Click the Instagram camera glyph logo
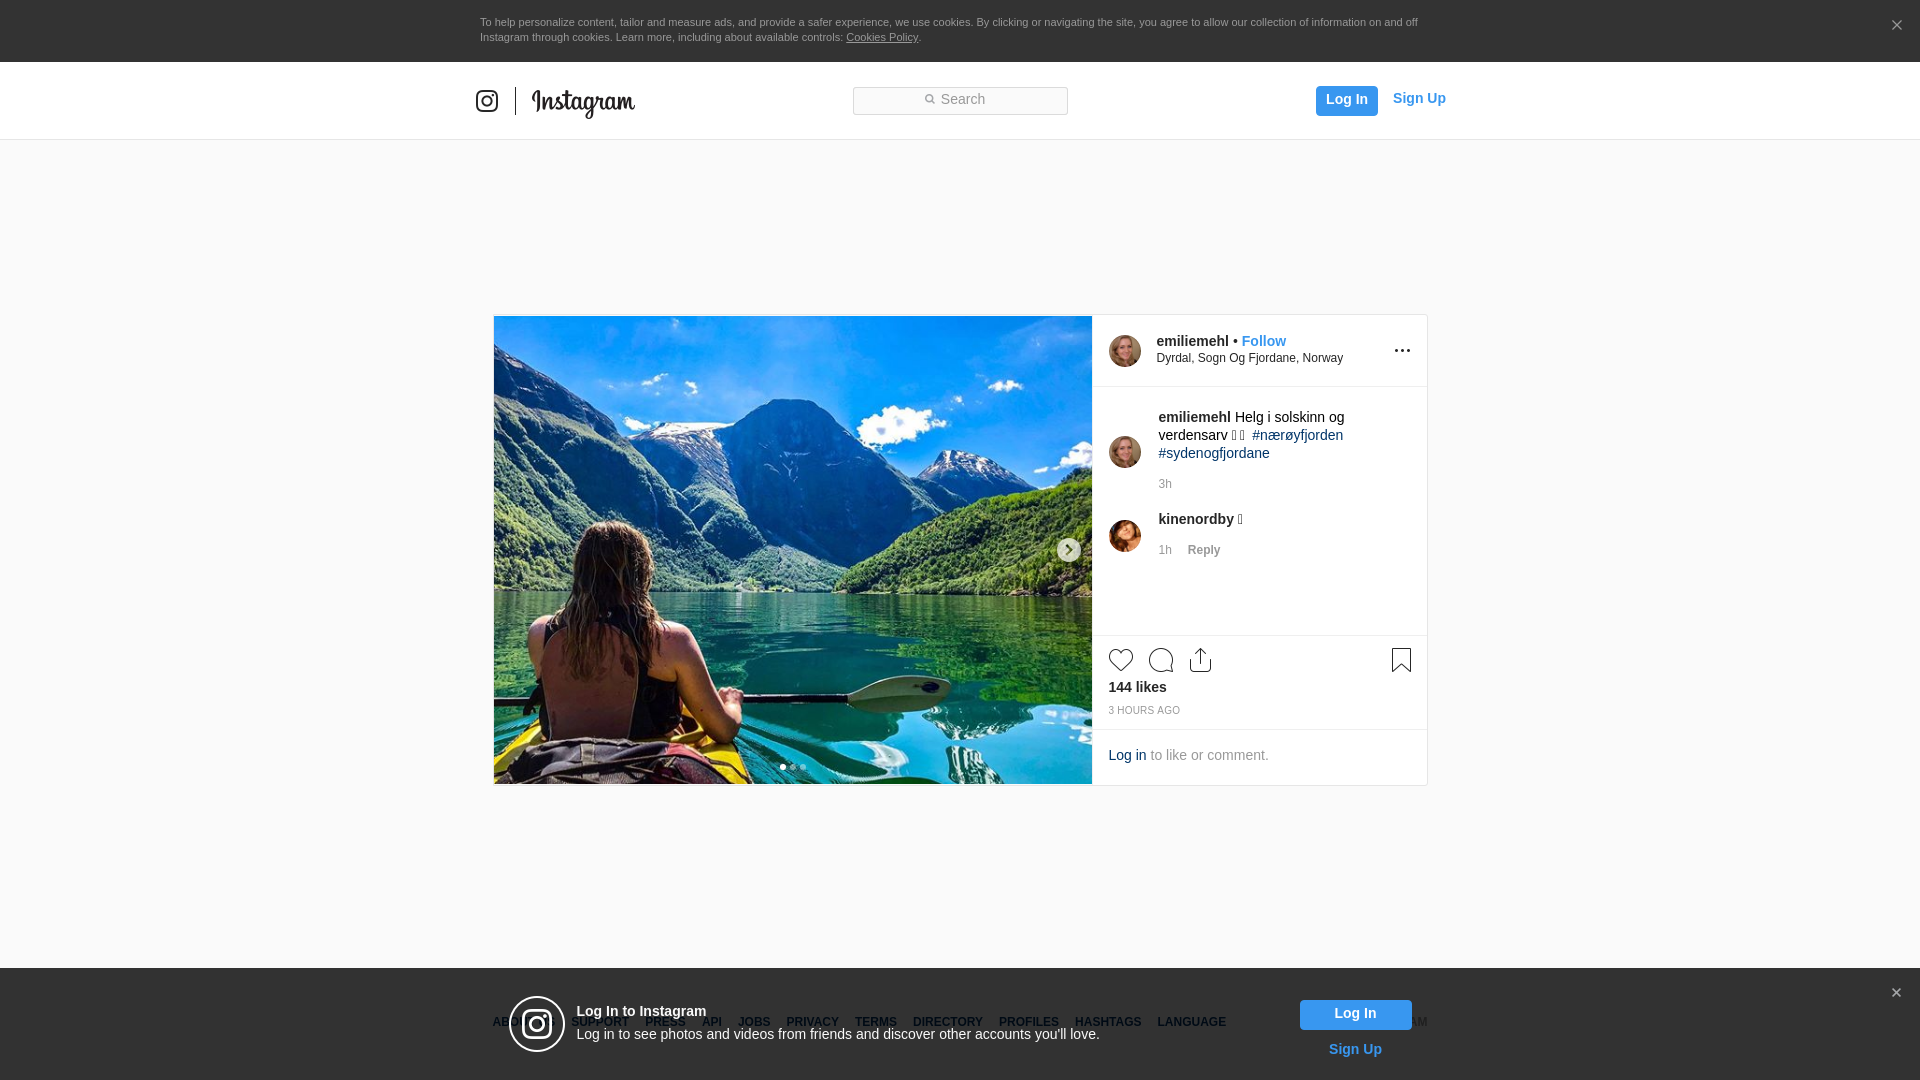 click(487, 101)
